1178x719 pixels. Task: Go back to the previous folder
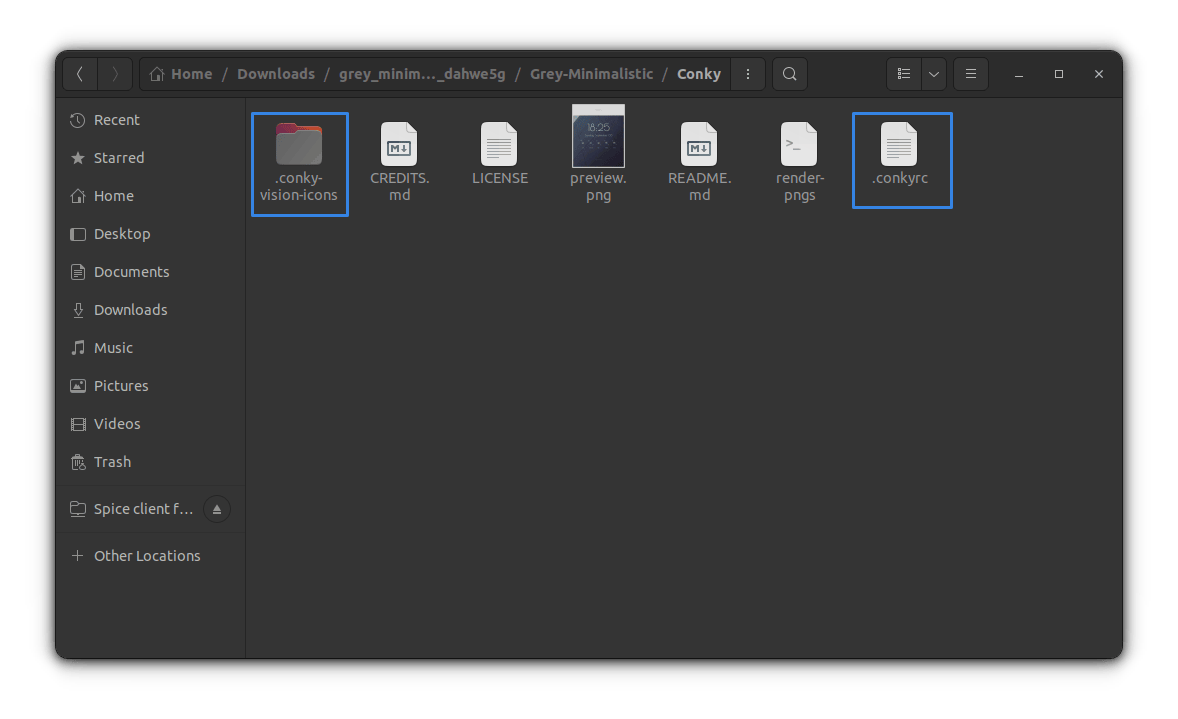coord(80,74)
